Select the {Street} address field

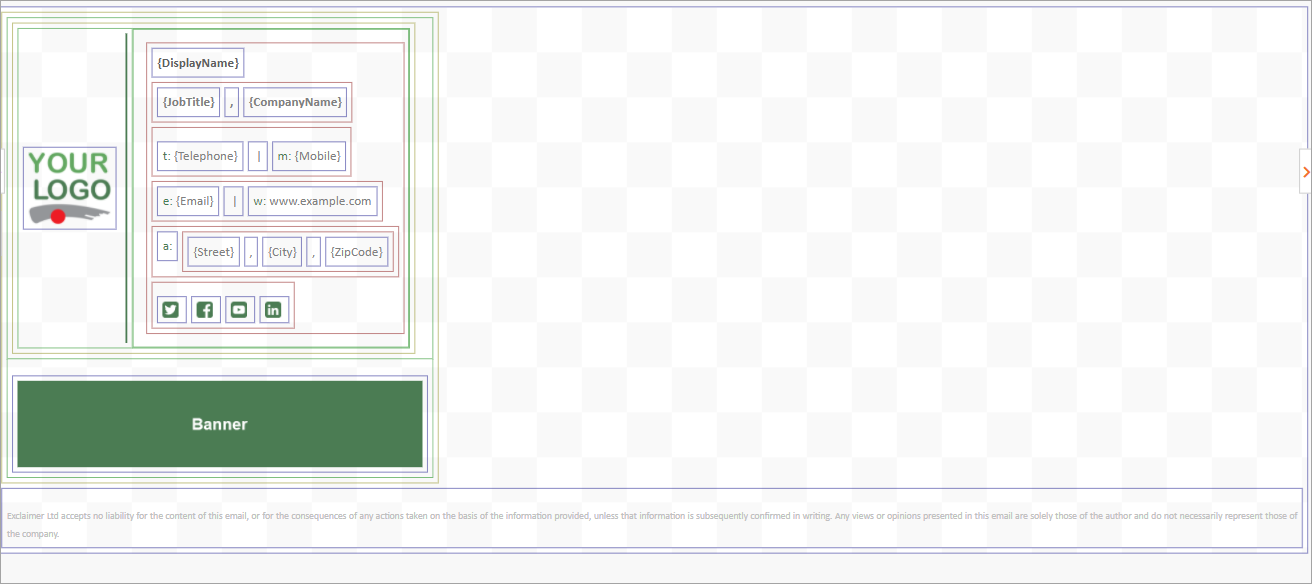(213, 252)
